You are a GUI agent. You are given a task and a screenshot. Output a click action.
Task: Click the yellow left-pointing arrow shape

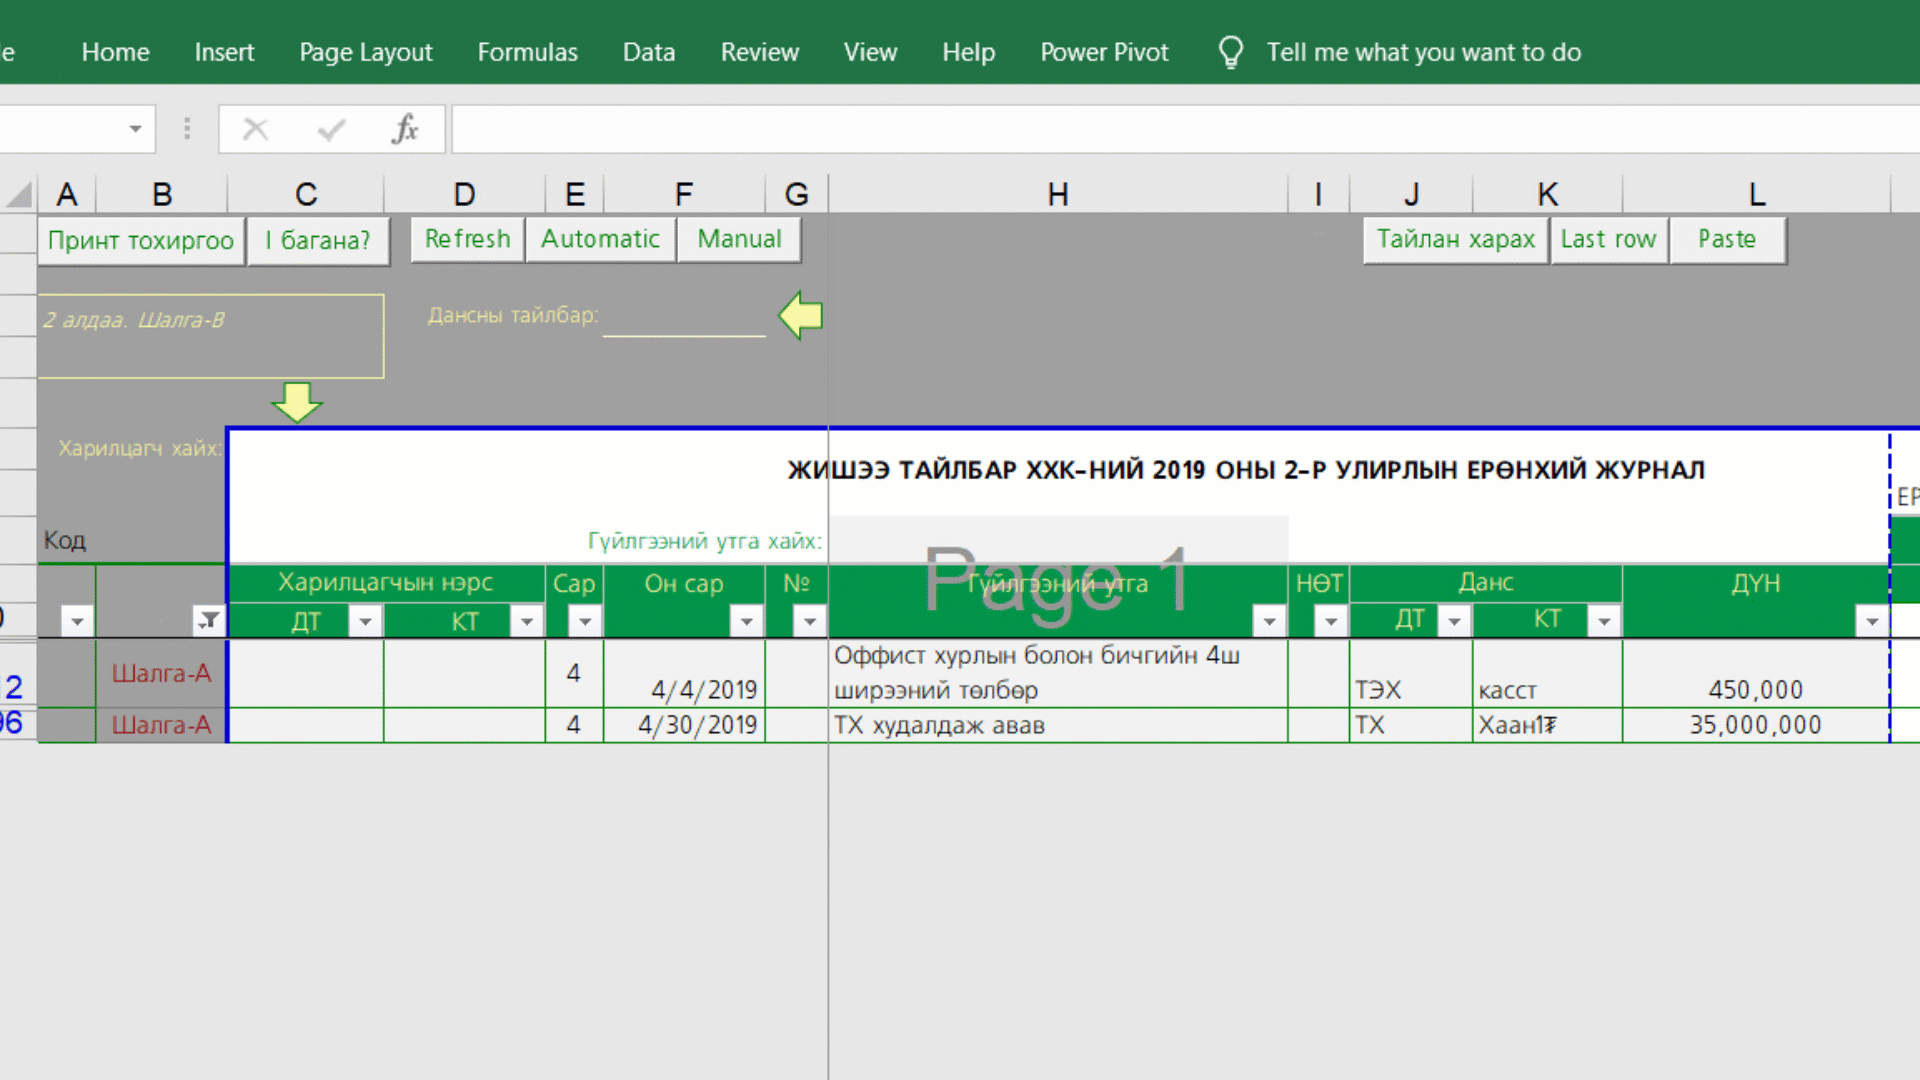(x=800, y=315)
